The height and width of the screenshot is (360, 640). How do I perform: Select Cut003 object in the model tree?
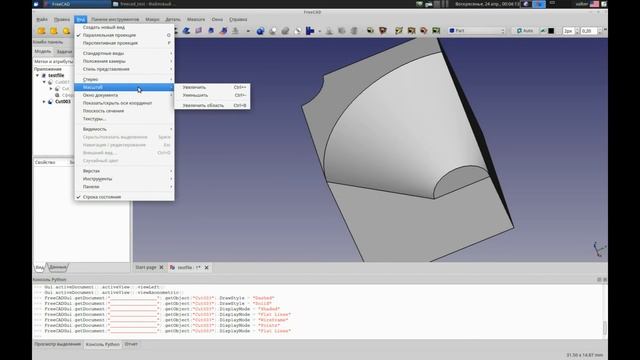[x=63, y=102]
